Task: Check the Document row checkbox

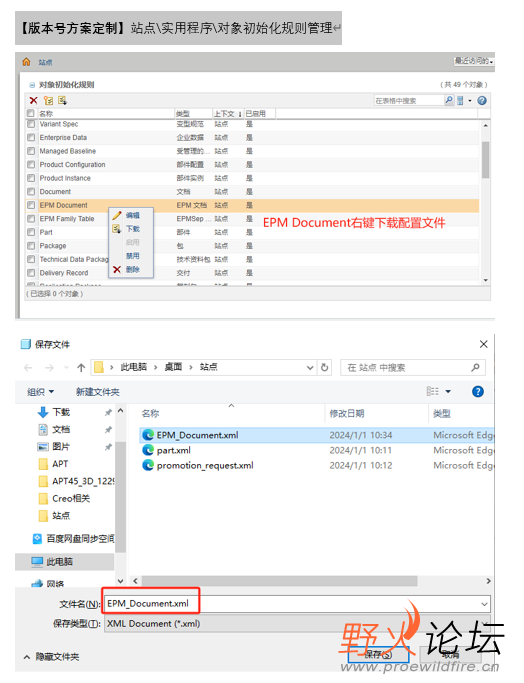Action: [30, 192]
